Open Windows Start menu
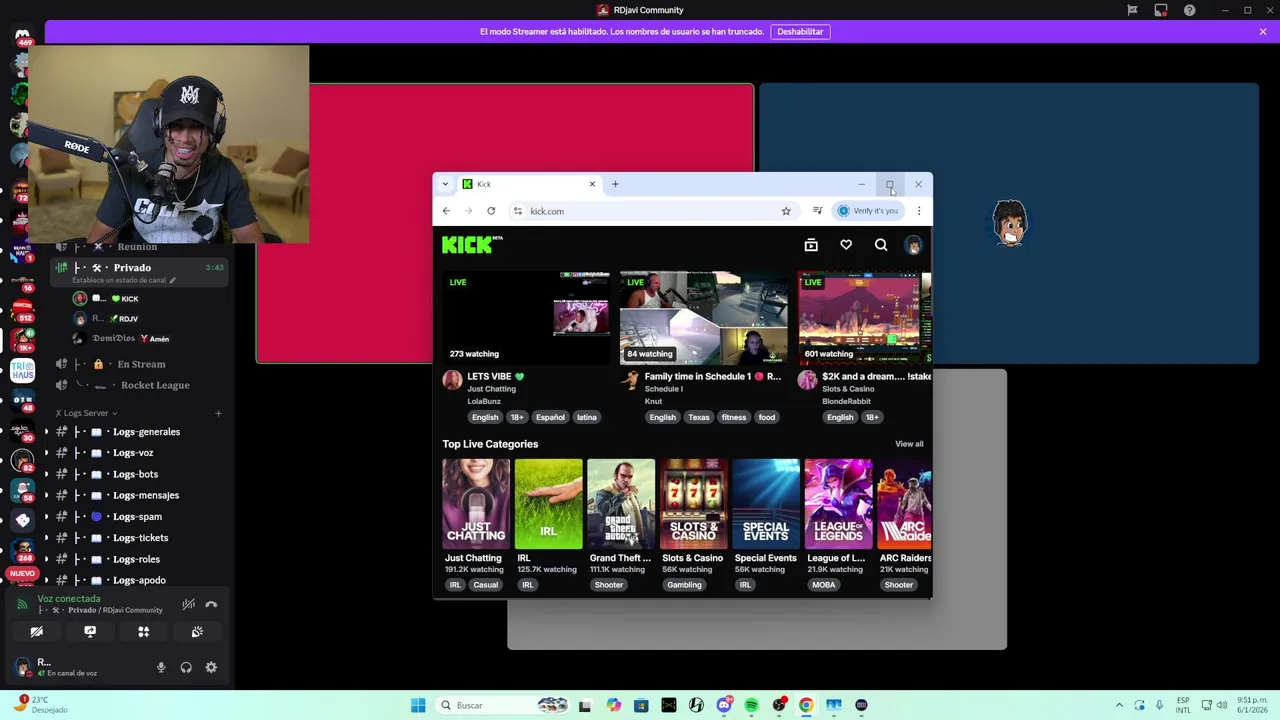This screenshot has width=1280, height=720. [418, 705]
